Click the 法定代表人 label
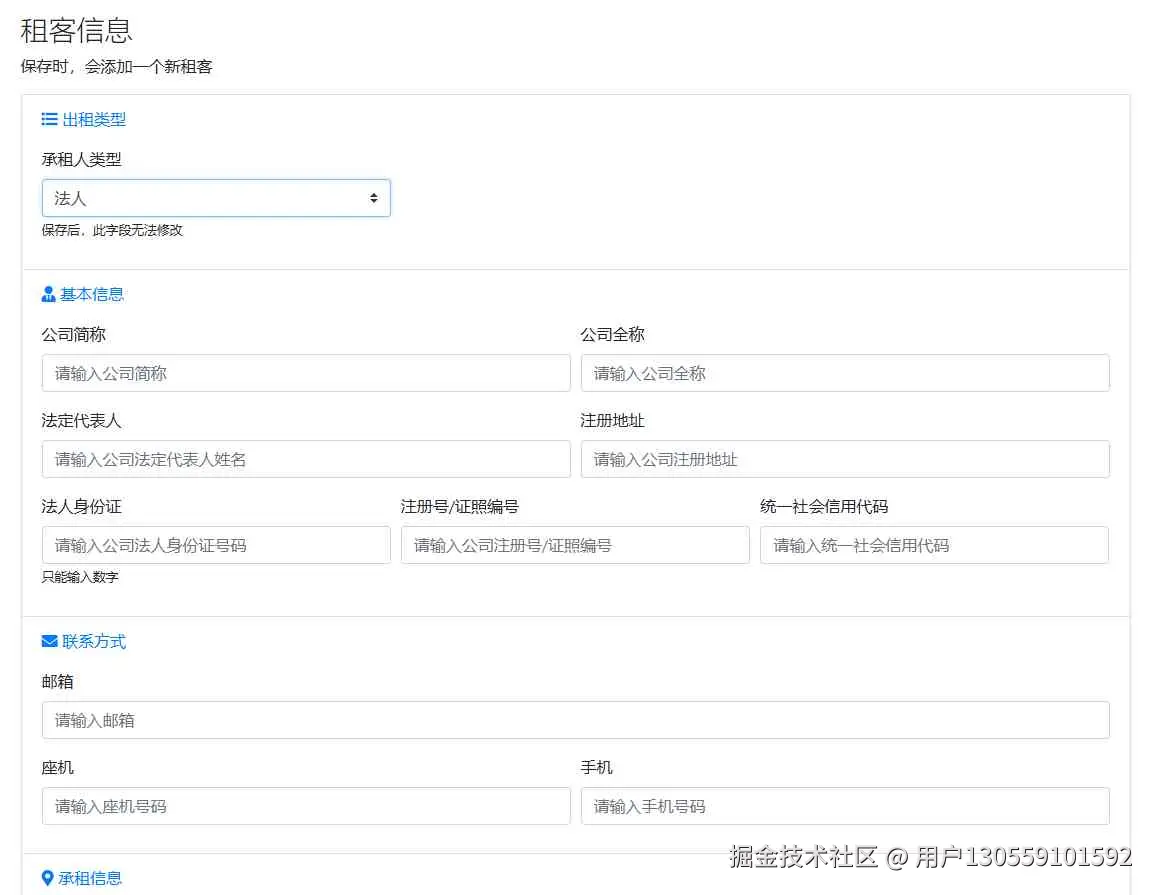 pos(81,421)
